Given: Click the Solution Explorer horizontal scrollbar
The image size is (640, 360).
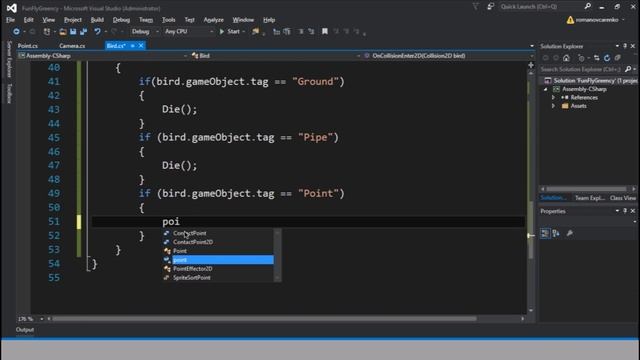Looking at the screenshot, I should tap(587, 189).
